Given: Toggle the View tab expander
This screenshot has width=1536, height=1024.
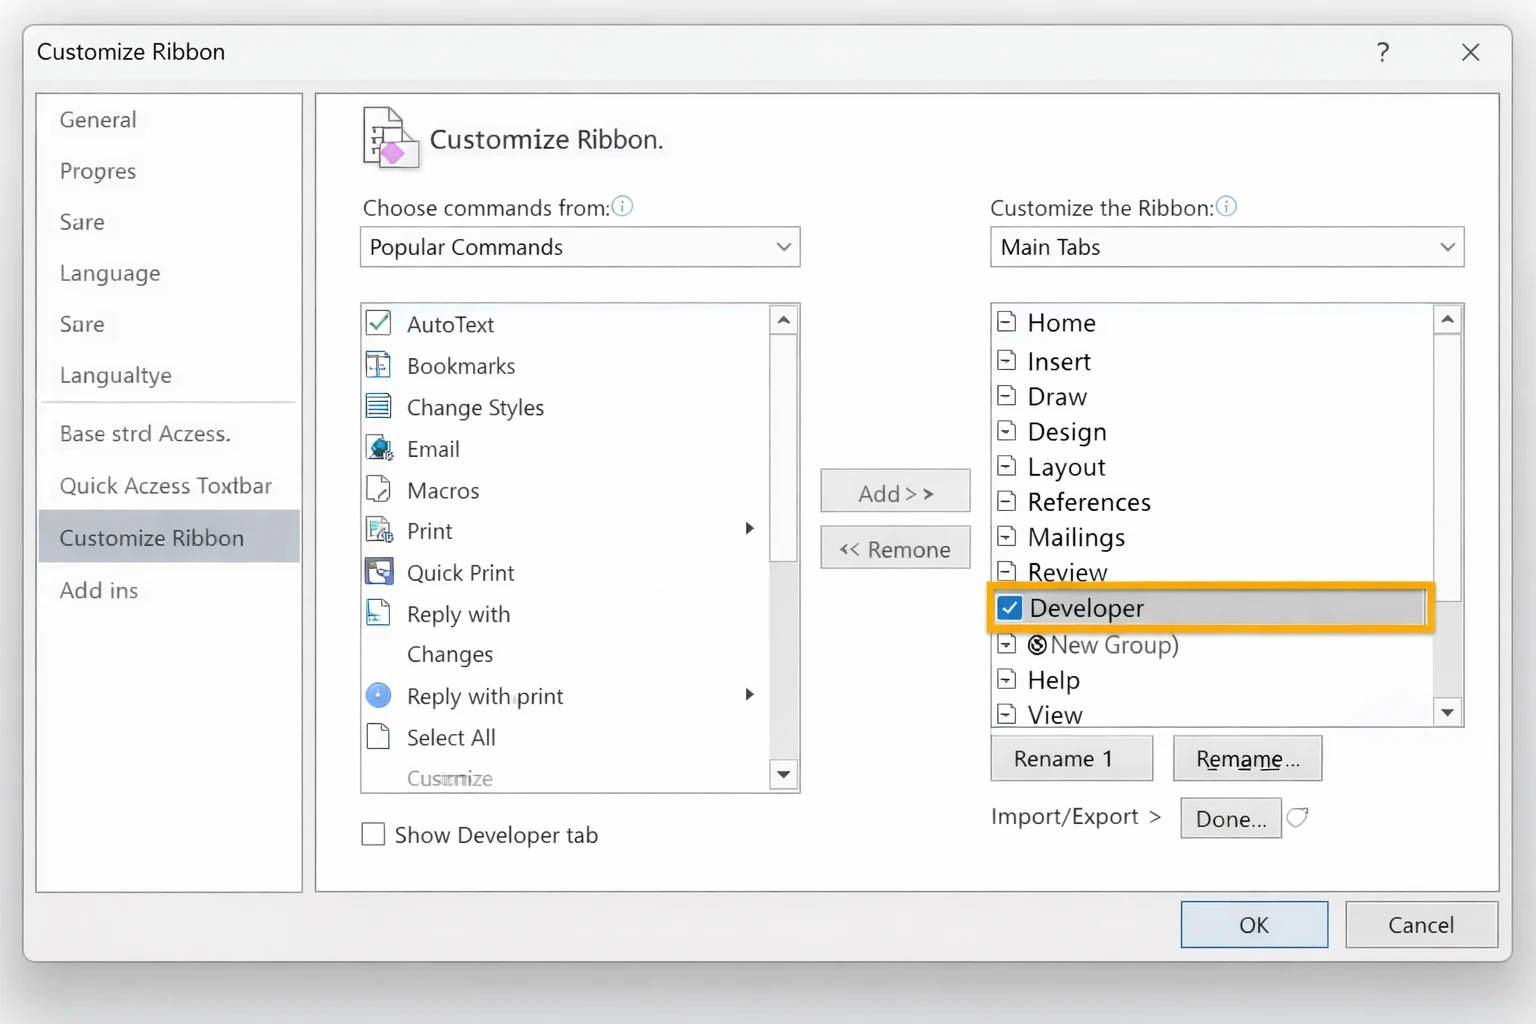Looking at the screenshot, I should pos(1007,714).
